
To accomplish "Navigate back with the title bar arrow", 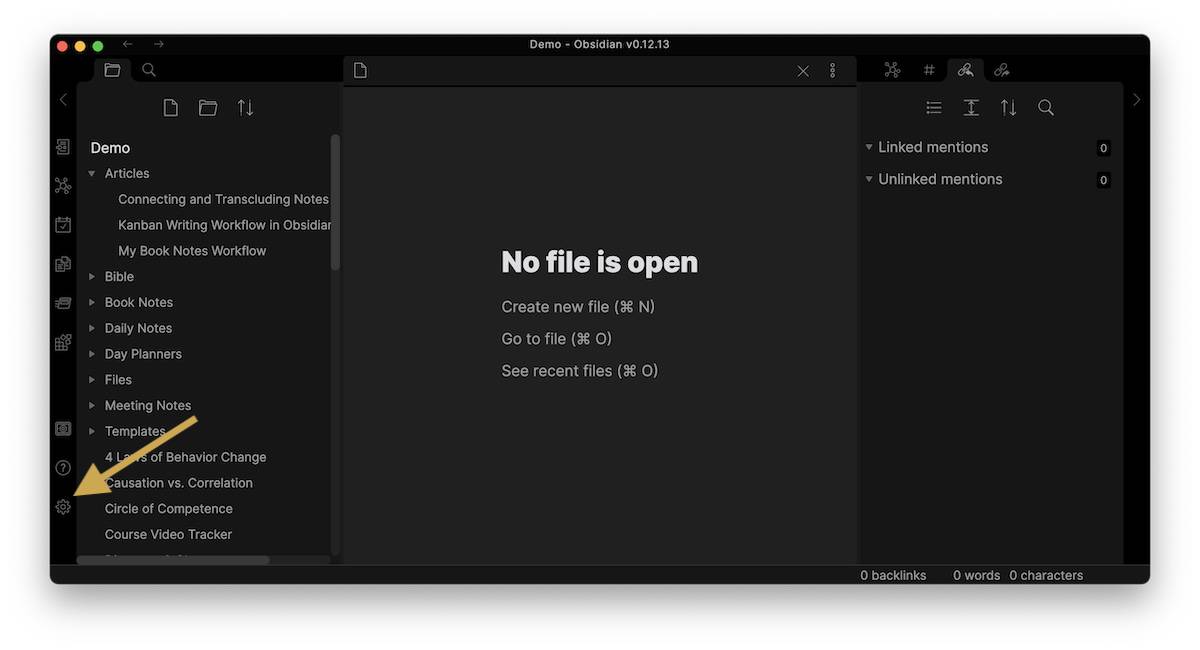I will [x=128, y=44].
